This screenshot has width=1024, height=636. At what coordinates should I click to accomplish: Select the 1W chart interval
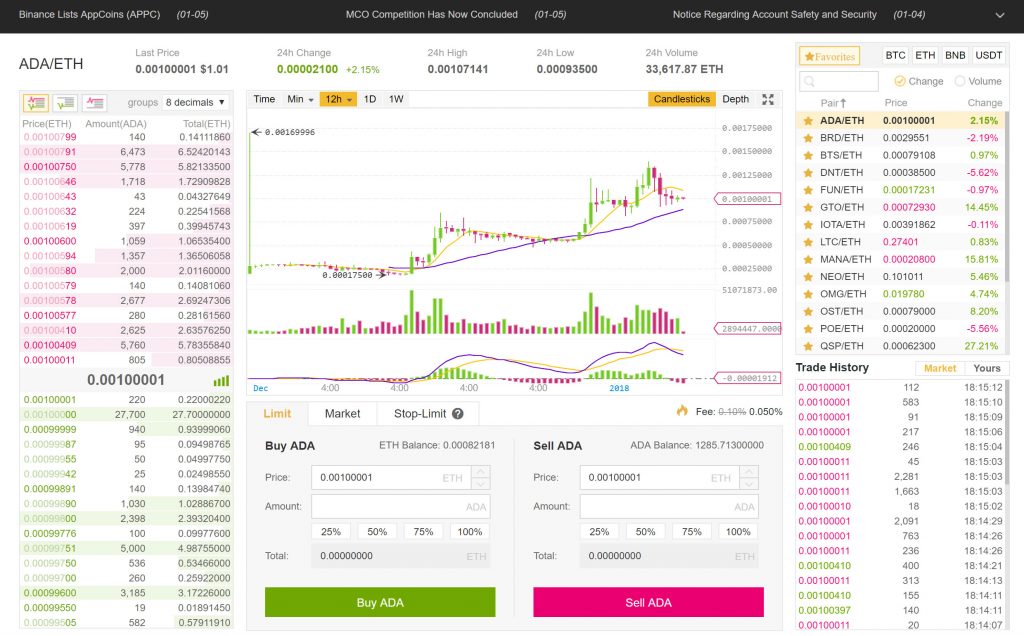click(x=396, y=99)
